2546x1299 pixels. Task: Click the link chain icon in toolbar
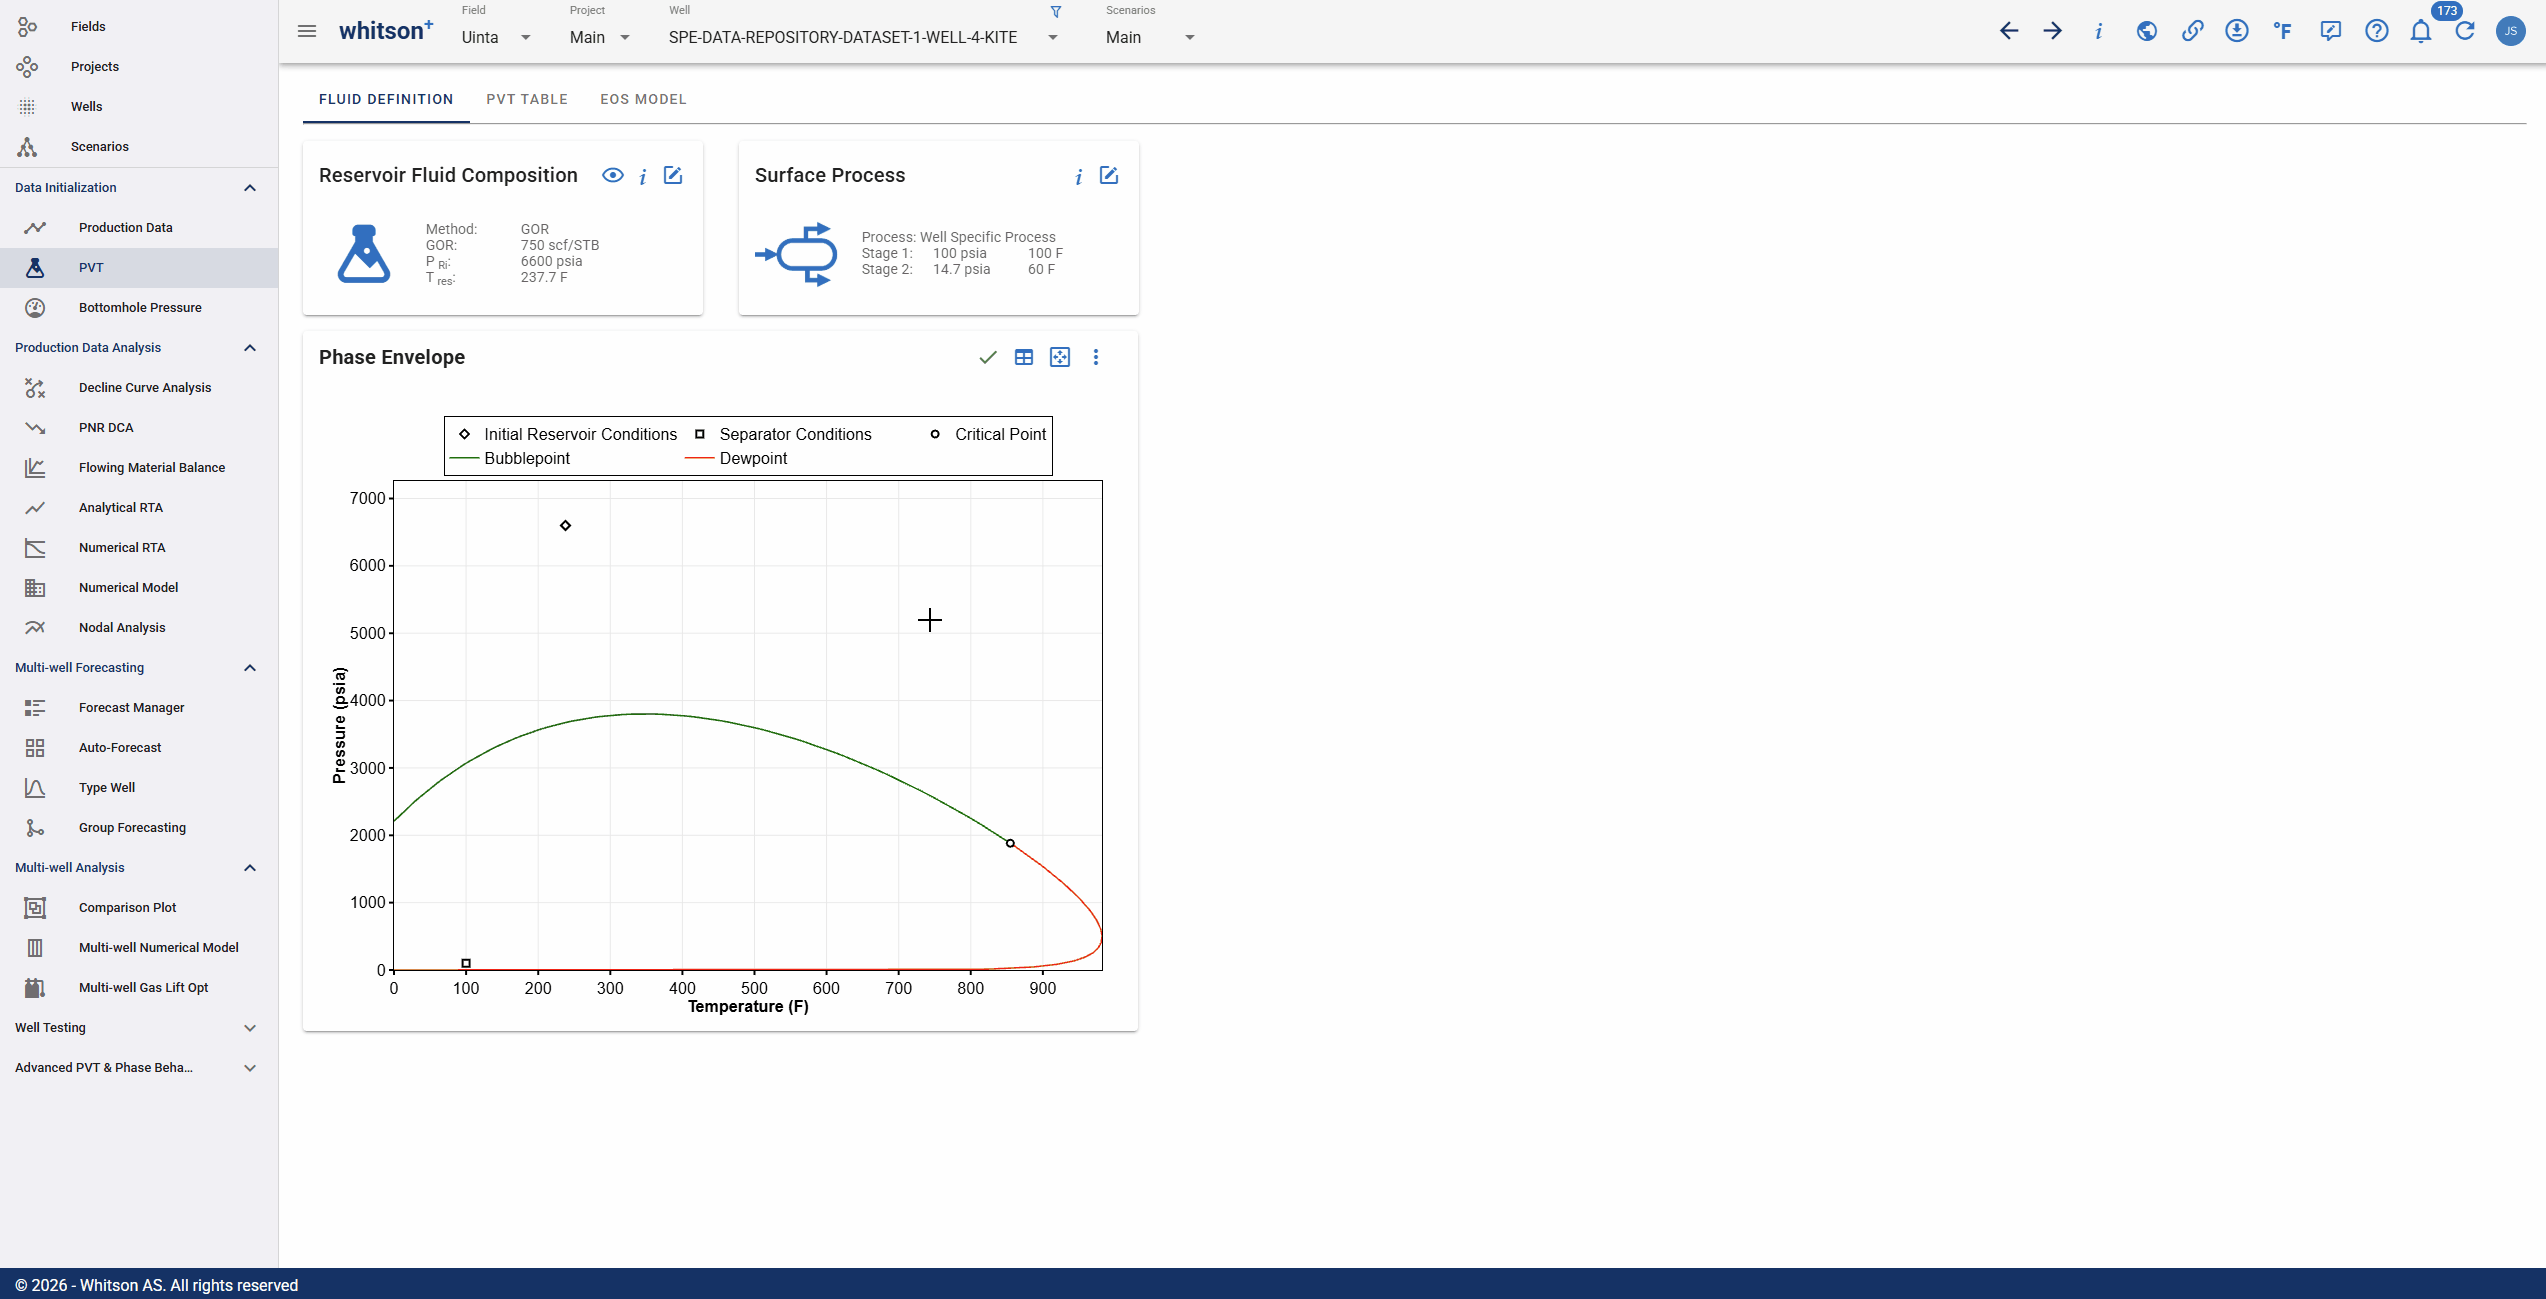coord(2192,31)
